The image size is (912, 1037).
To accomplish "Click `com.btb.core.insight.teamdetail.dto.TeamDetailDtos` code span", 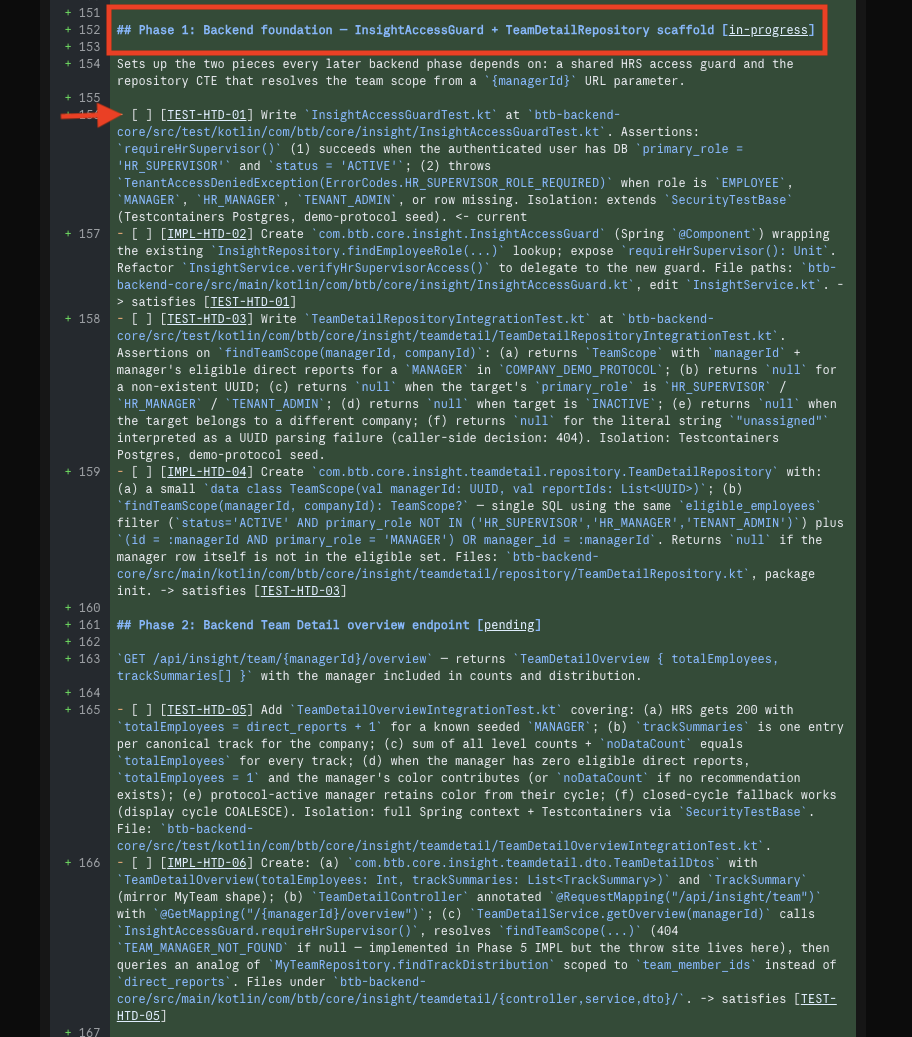I will 534,863.
